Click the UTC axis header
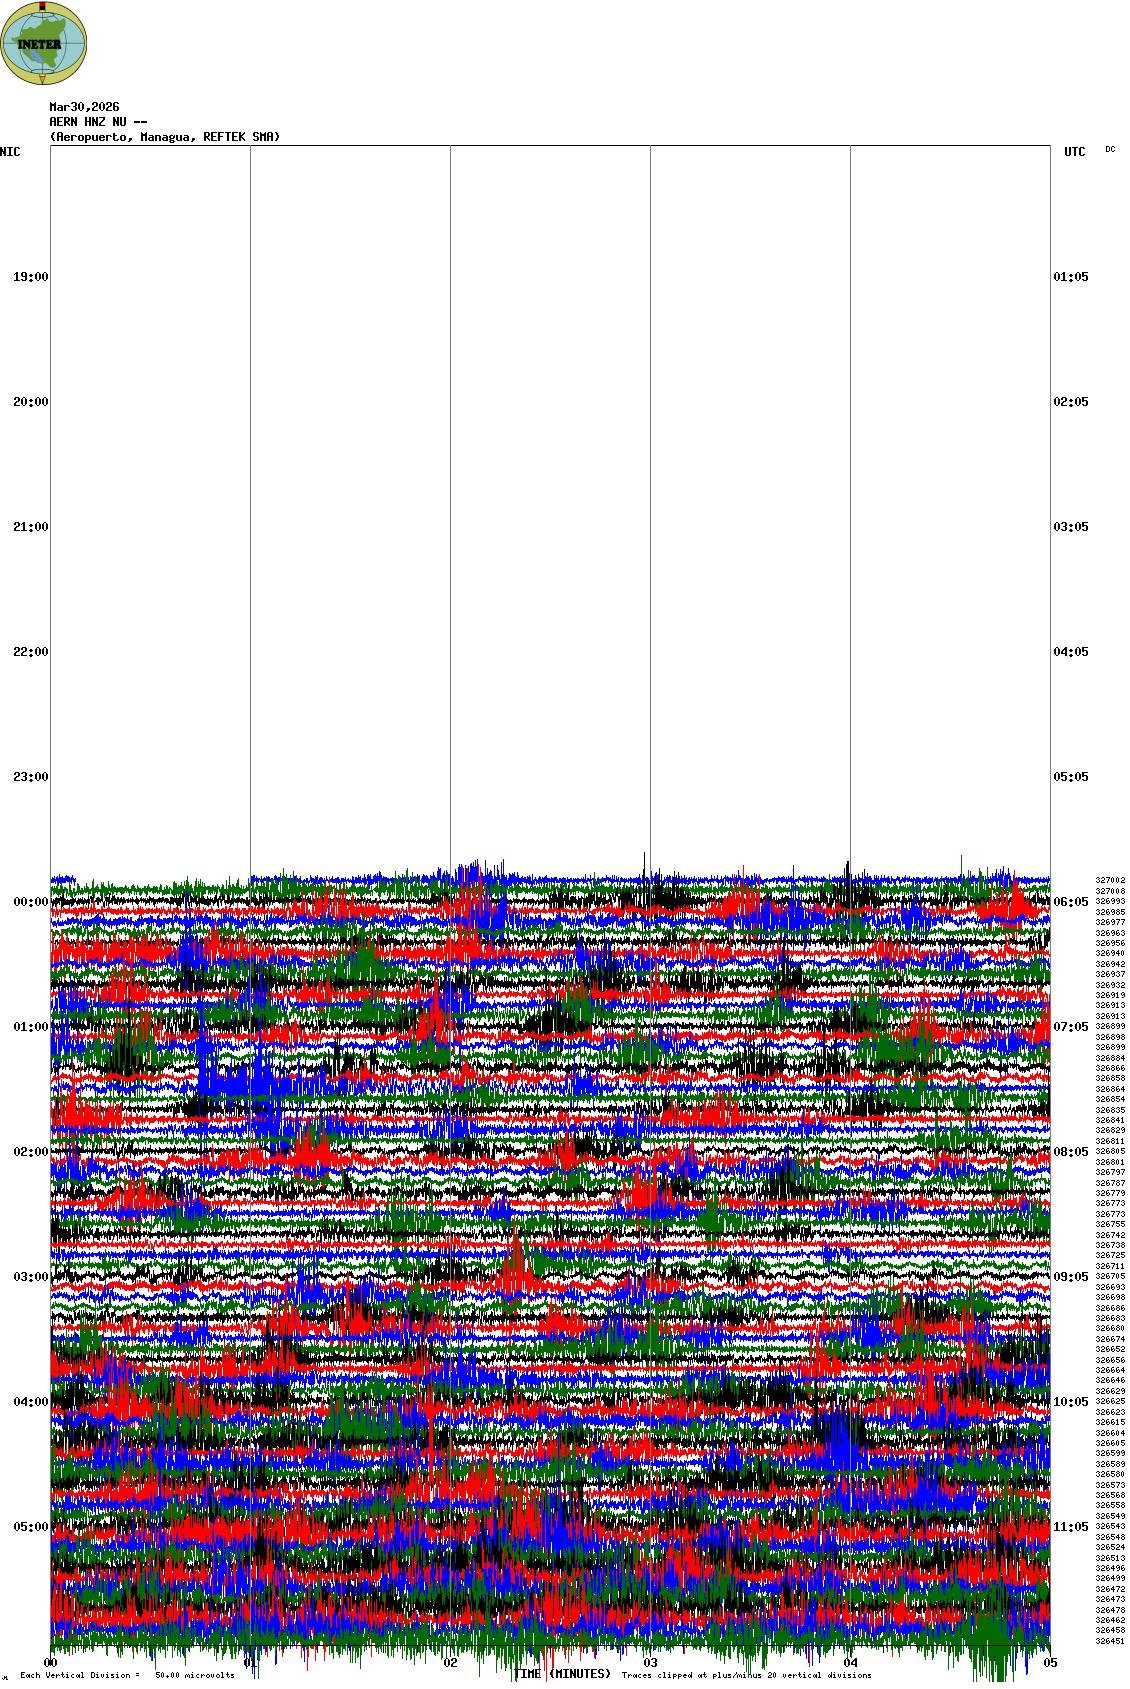 [x=1074, y=152]
